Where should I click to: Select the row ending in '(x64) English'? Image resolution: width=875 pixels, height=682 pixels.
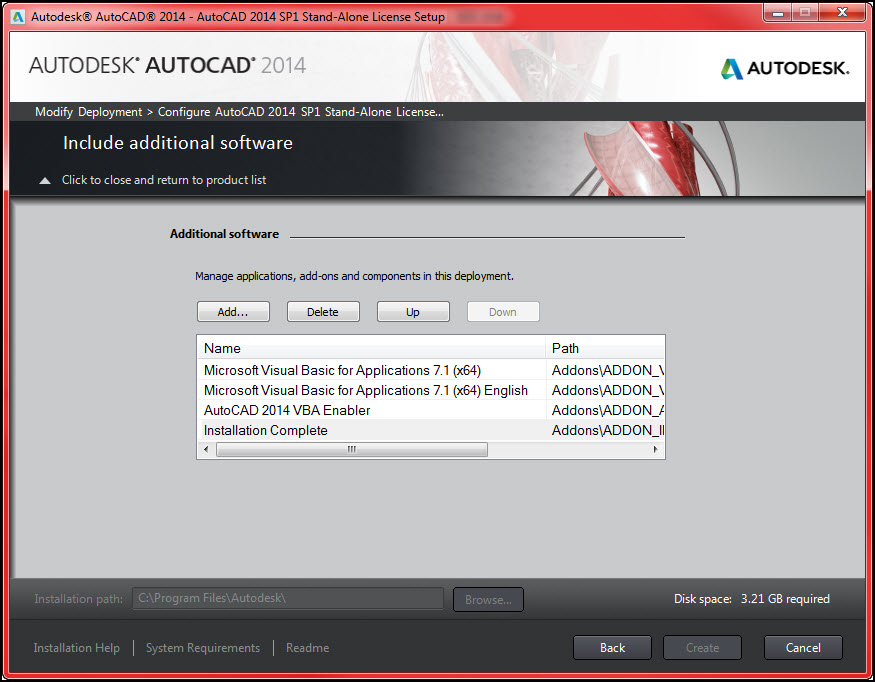click(x=431, y=390)
